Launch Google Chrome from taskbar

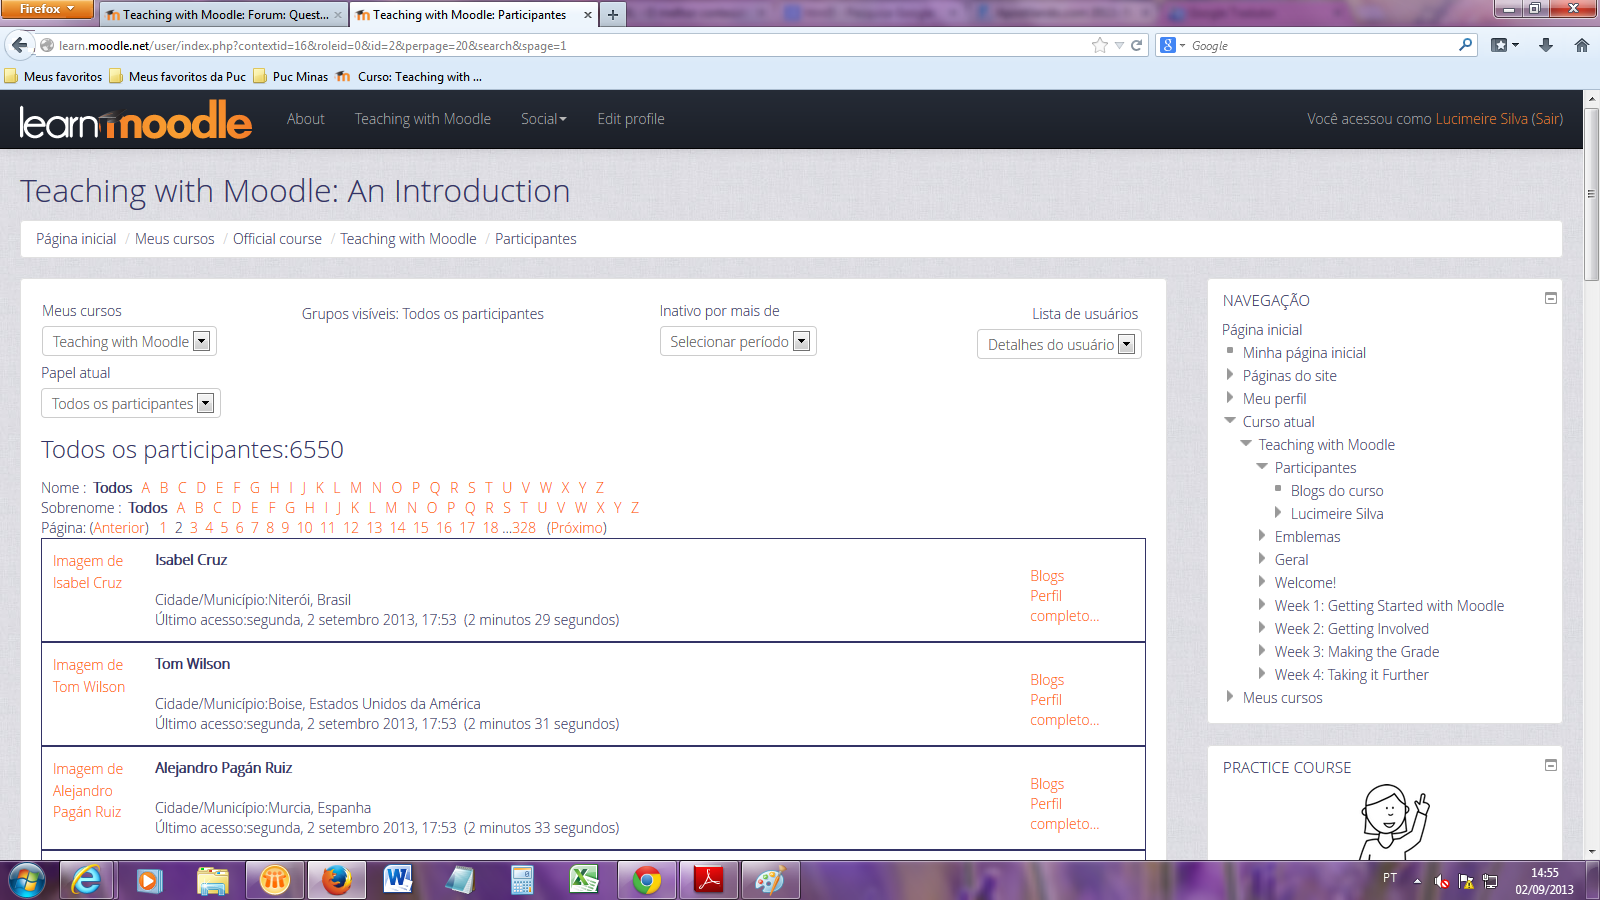[646, 881]
